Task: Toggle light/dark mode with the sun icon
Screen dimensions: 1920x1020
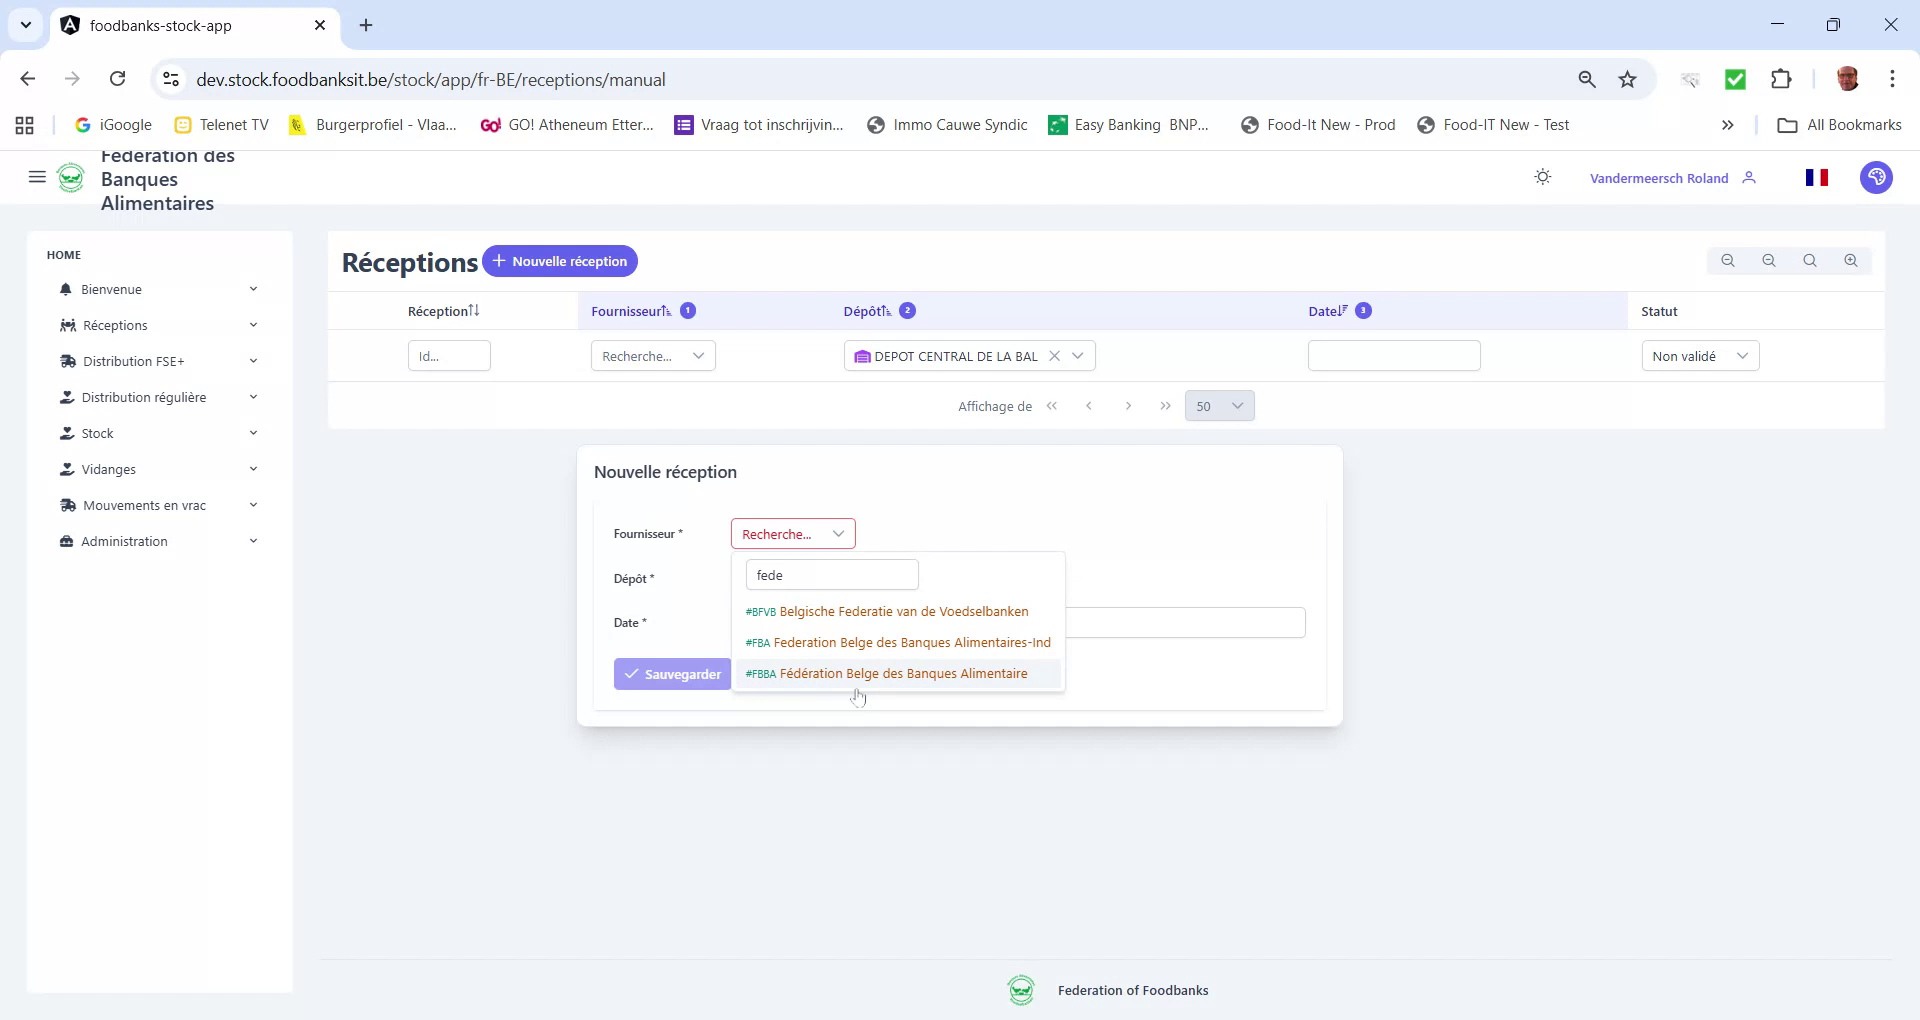Action: pos(1542,177)
